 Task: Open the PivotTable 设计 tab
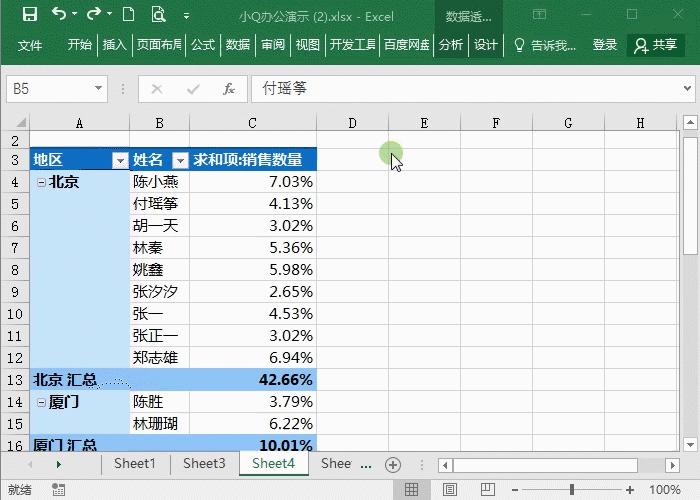click(x=486, y=45)
